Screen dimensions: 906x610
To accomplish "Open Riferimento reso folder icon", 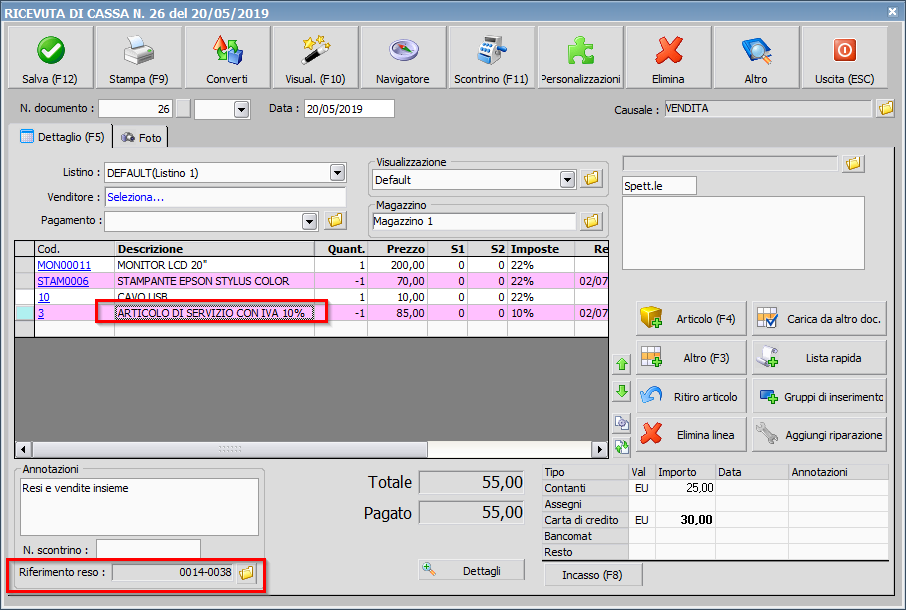I will pos(246,572).
